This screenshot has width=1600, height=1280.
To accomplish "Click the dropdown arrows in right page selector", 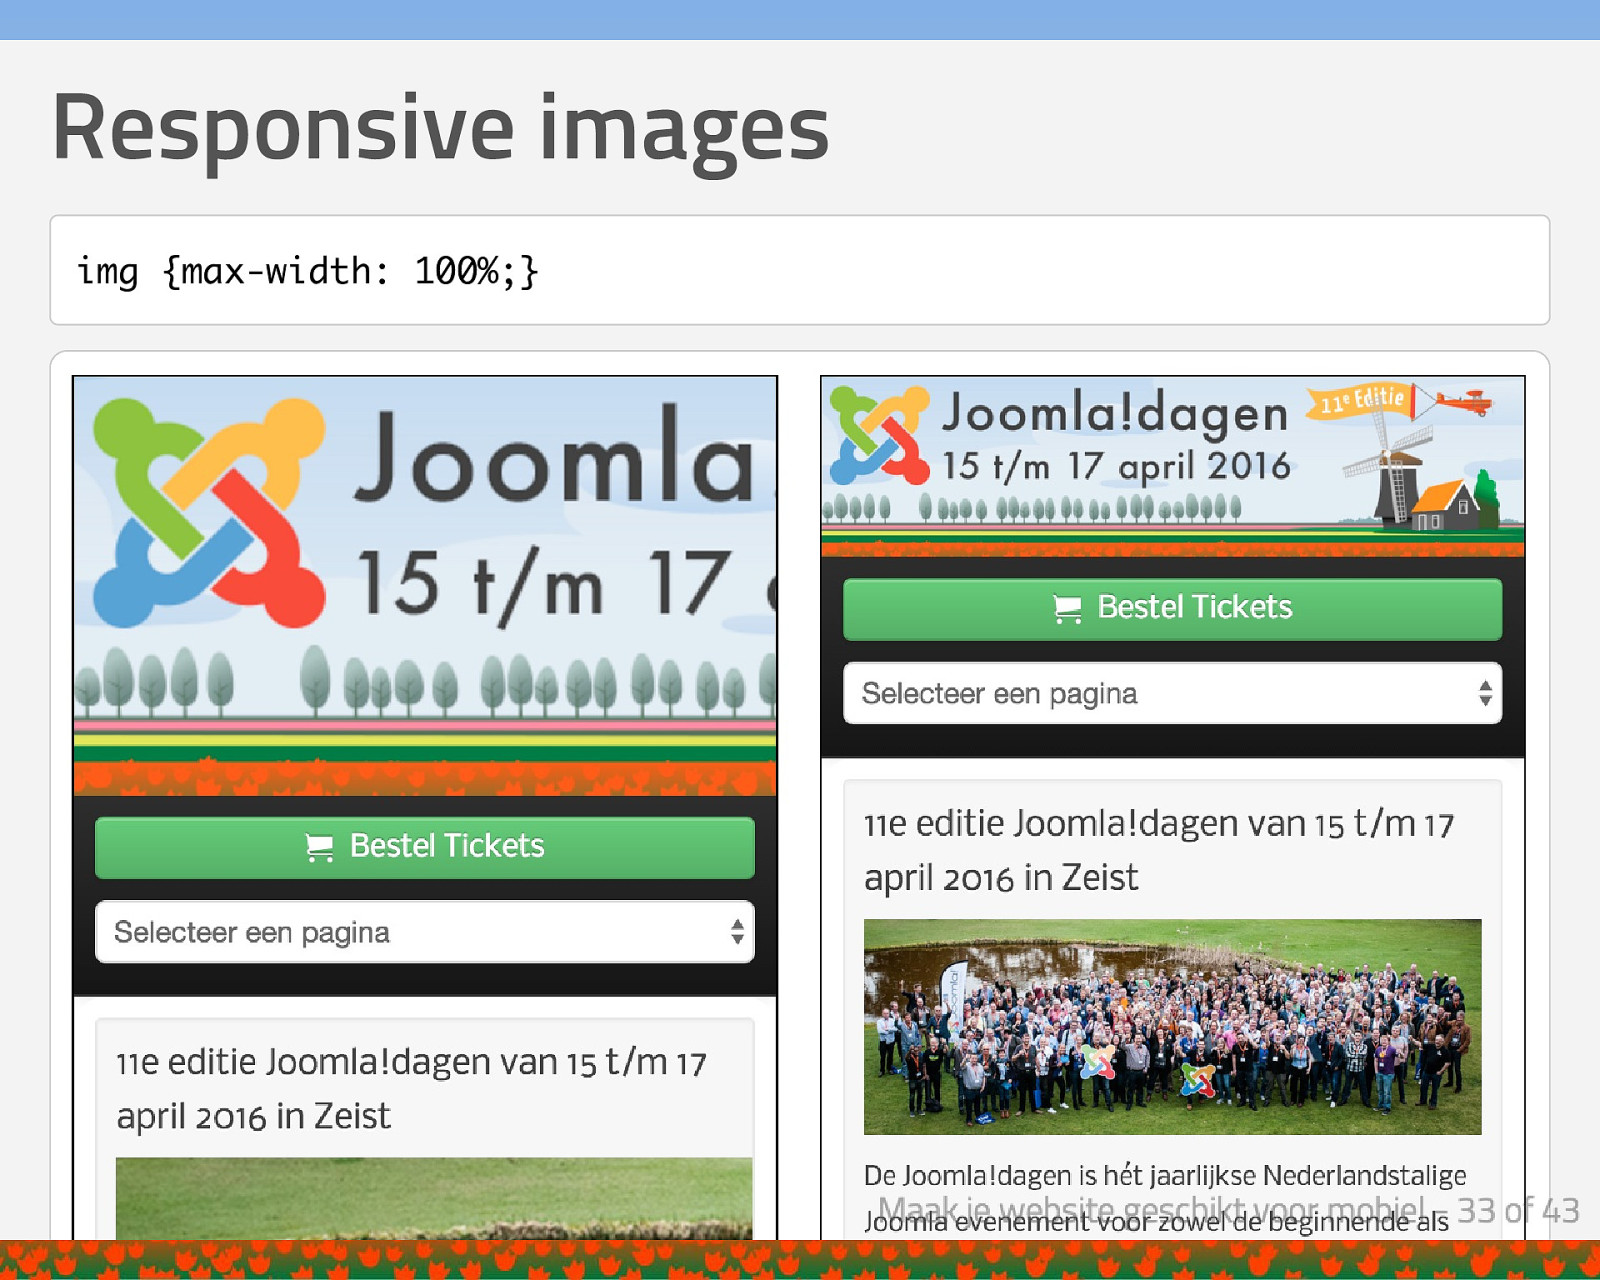I will tap(1485, 693).
